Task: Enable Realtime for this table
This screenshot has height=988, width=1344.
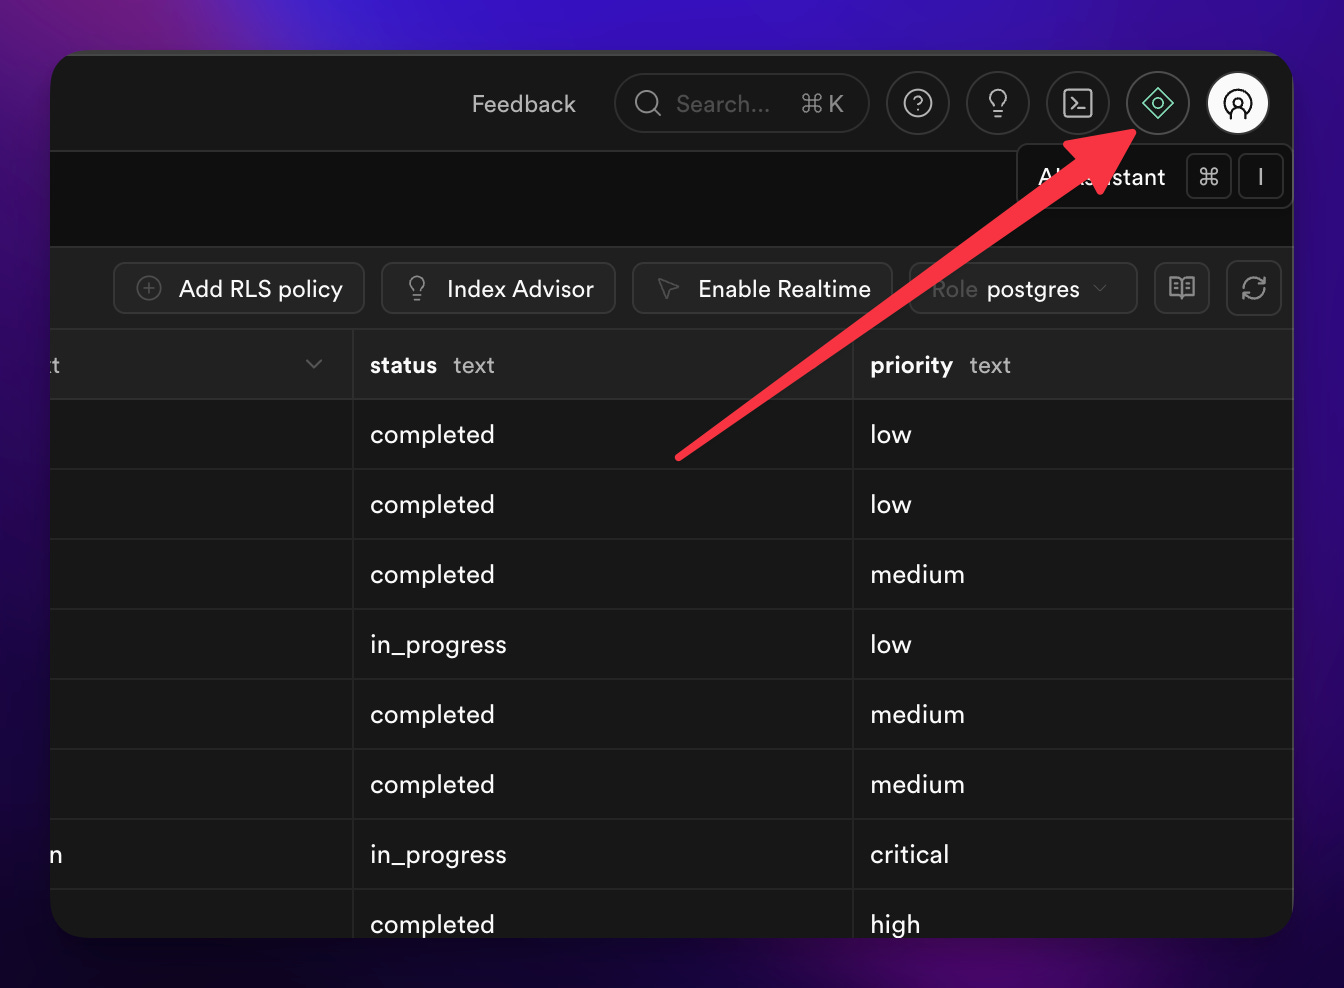Action: [x=762, y=288]
